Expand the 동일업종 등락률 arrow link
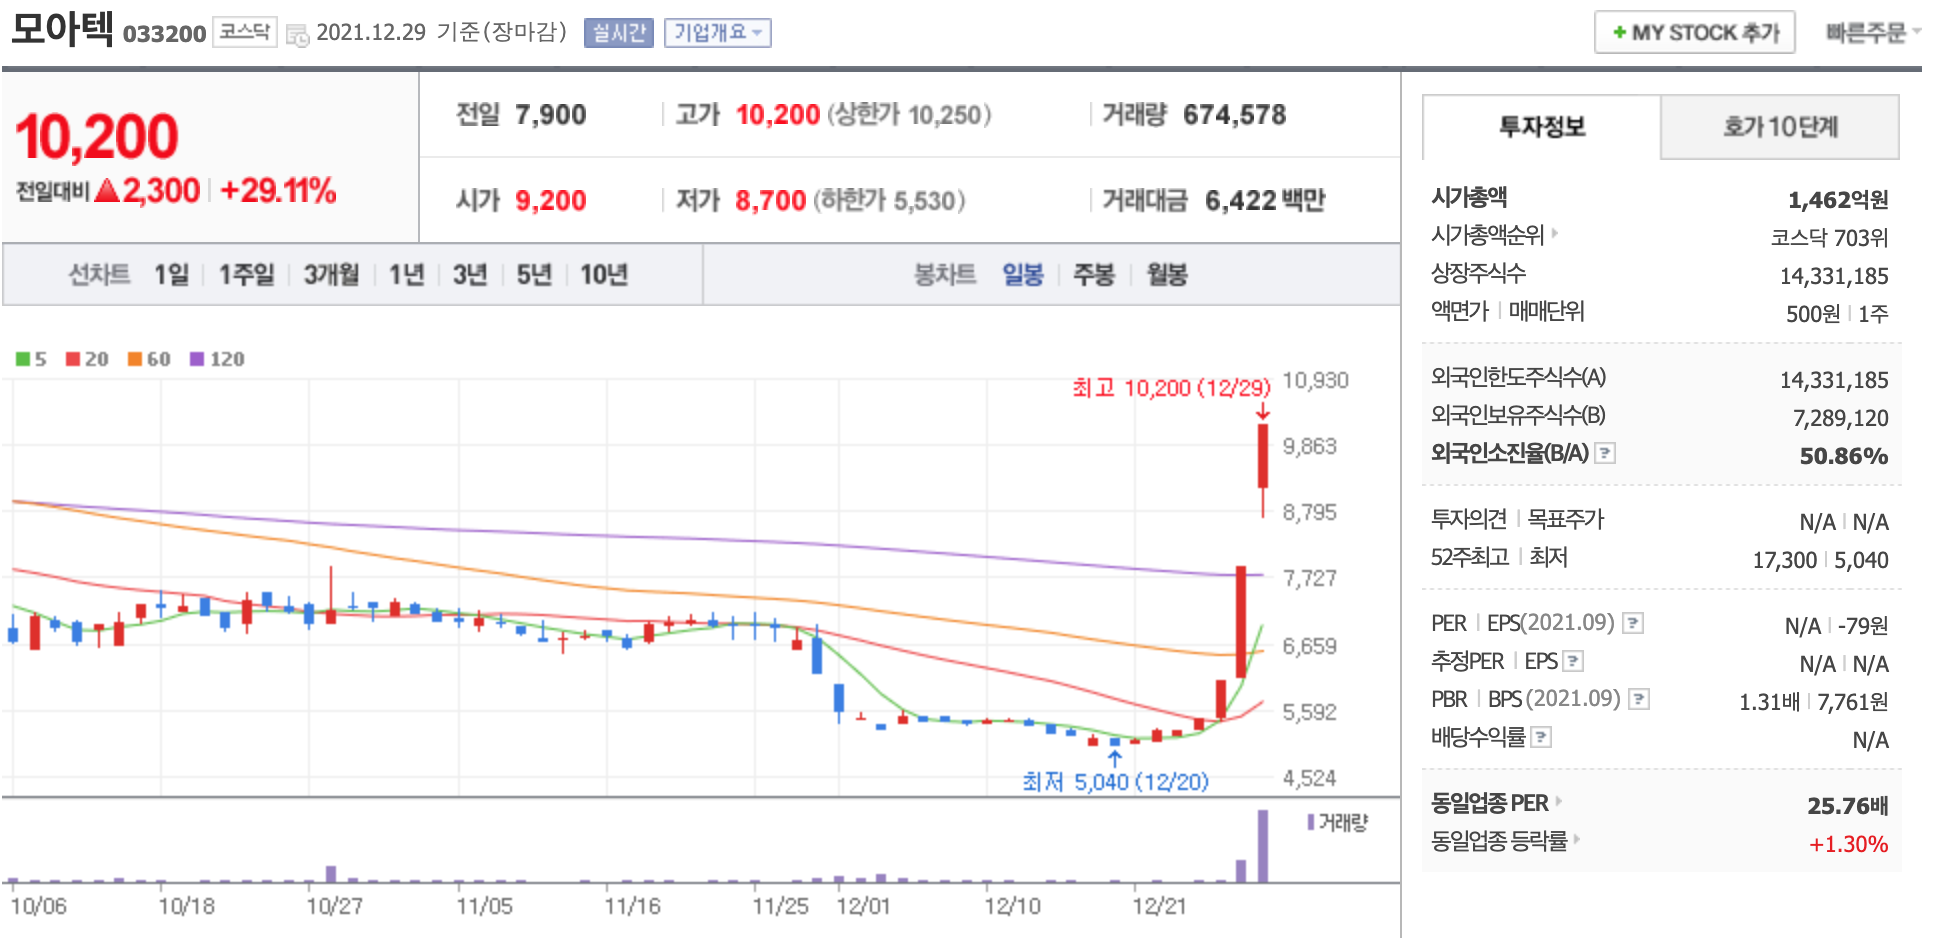Viewport: 1938px width, 938px height. coord(1576,839)
